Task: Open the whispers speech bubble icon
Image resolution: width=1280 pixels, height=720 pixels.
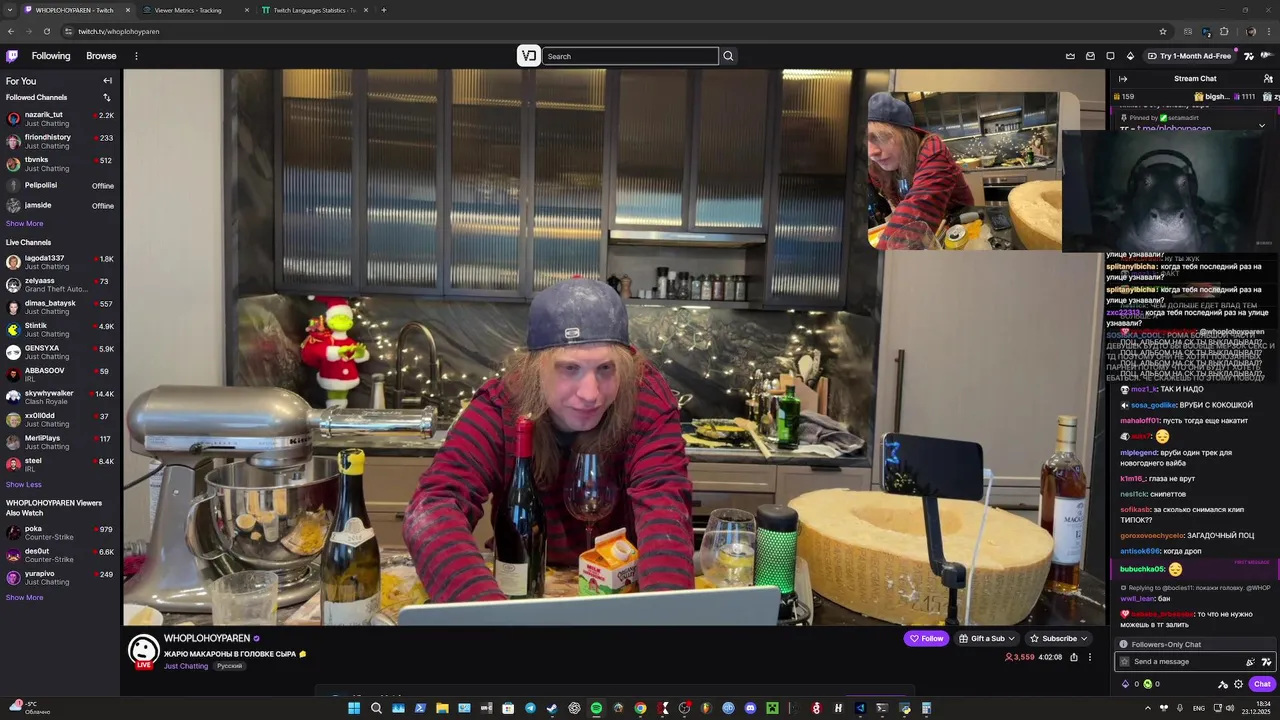Action: pos(1110,56)
